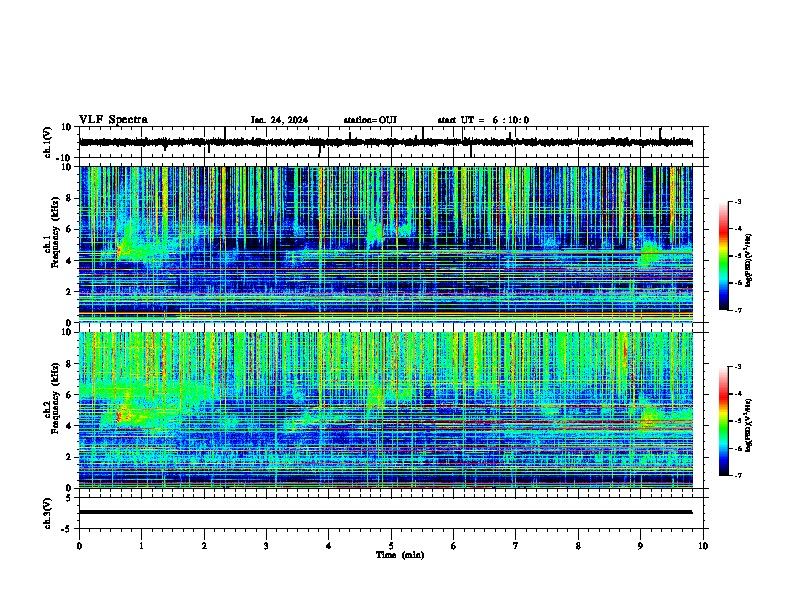The height and width of the screenshot is (612, 792).
Task: Click the 'ch.3(V)' axis label
Action: coord(48,513)
